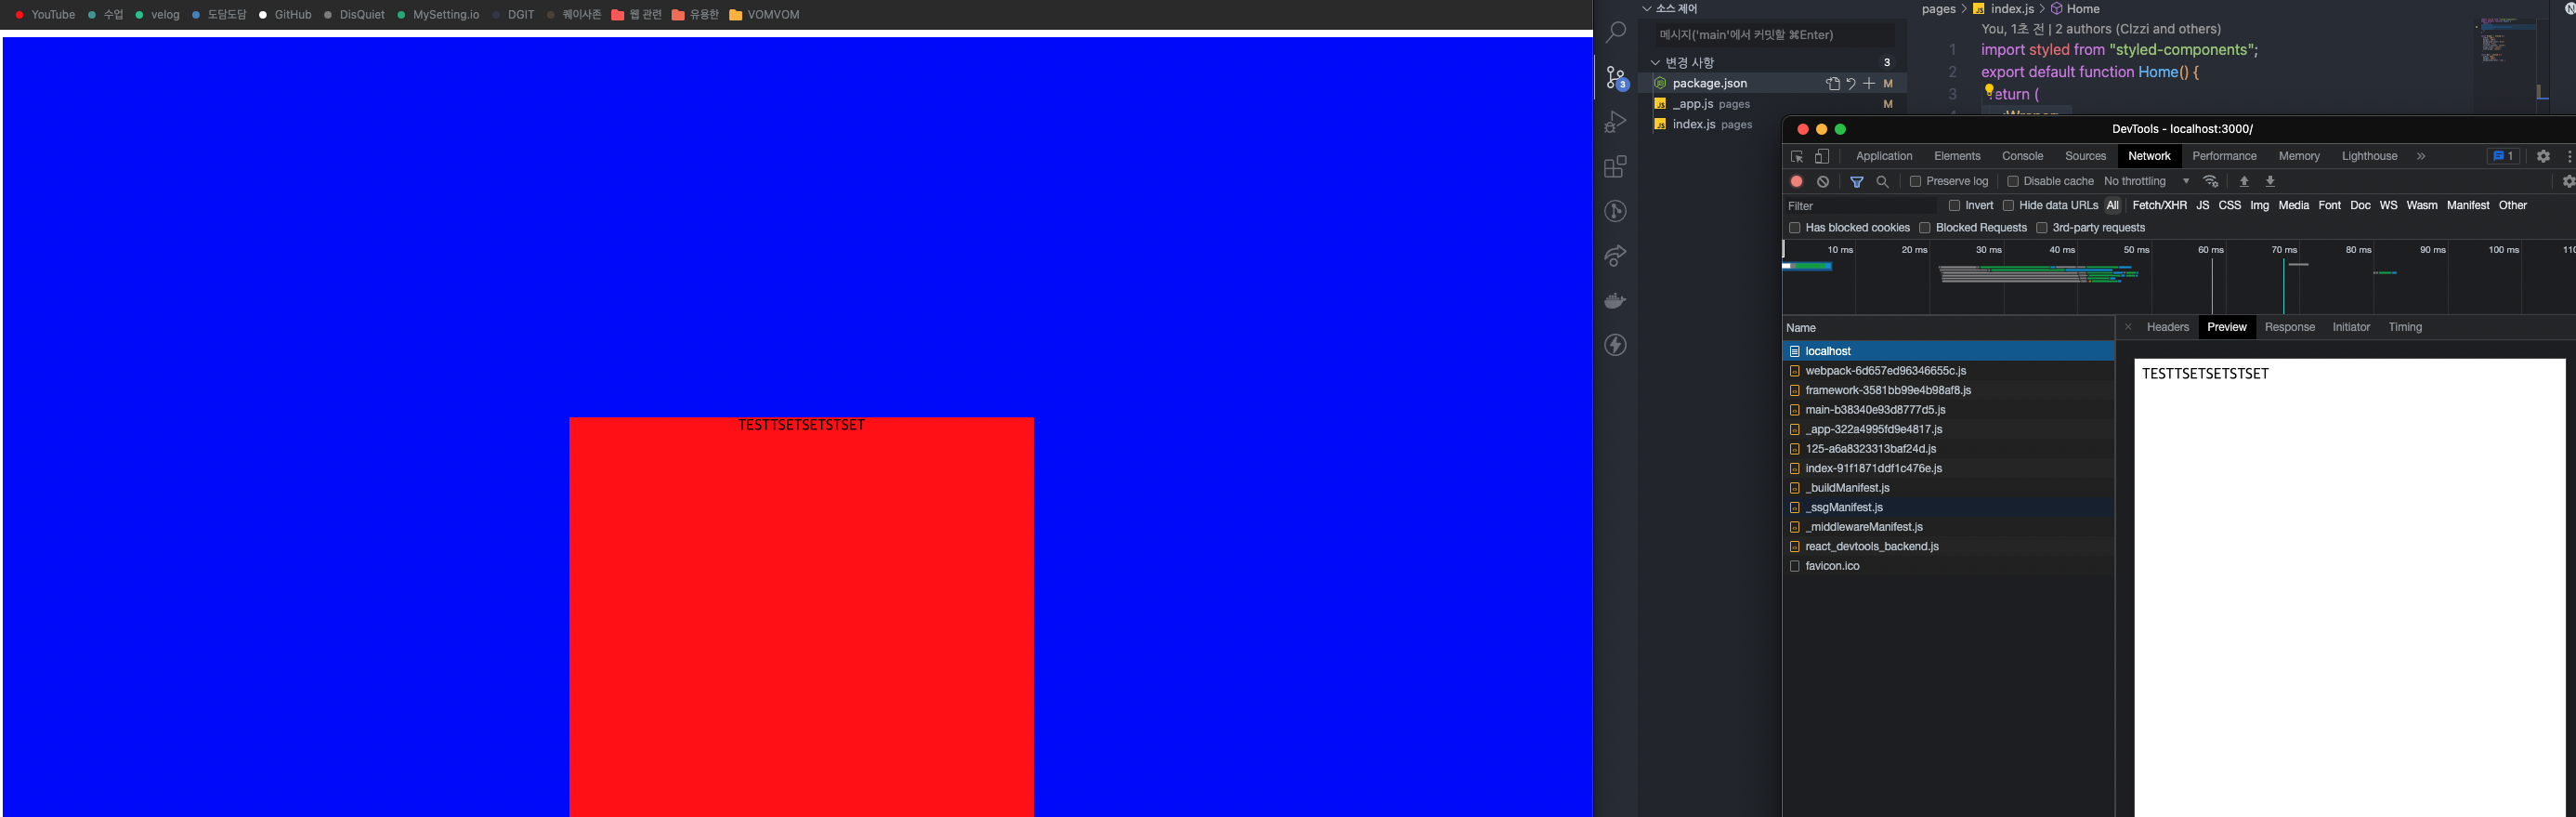2576x817 pixels.
Task: Stop recording network log
Action: pos(1796,182)
